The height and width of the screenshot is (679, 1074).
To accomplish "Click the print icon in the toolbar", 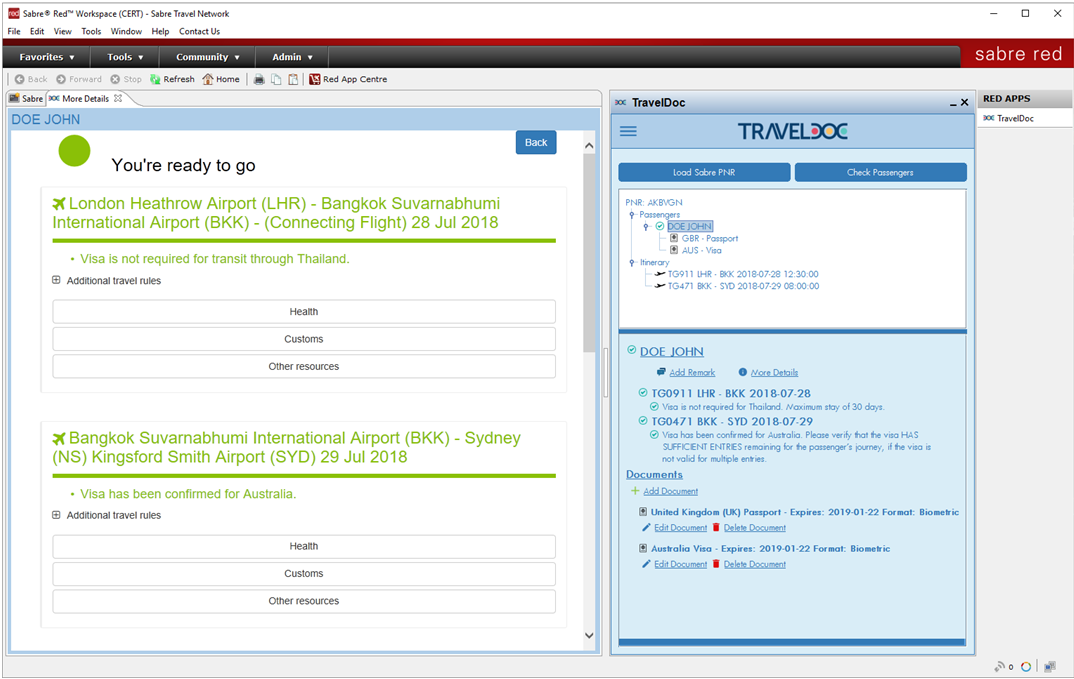I will [x=258, y=79].
